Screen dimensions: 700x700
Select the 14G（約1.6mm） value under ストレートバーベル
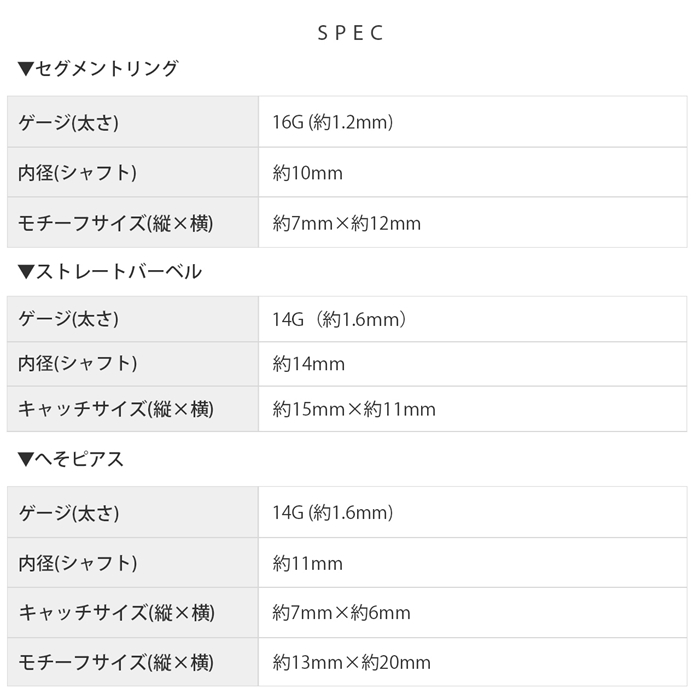pyautogui.click(x=339, y=319)
